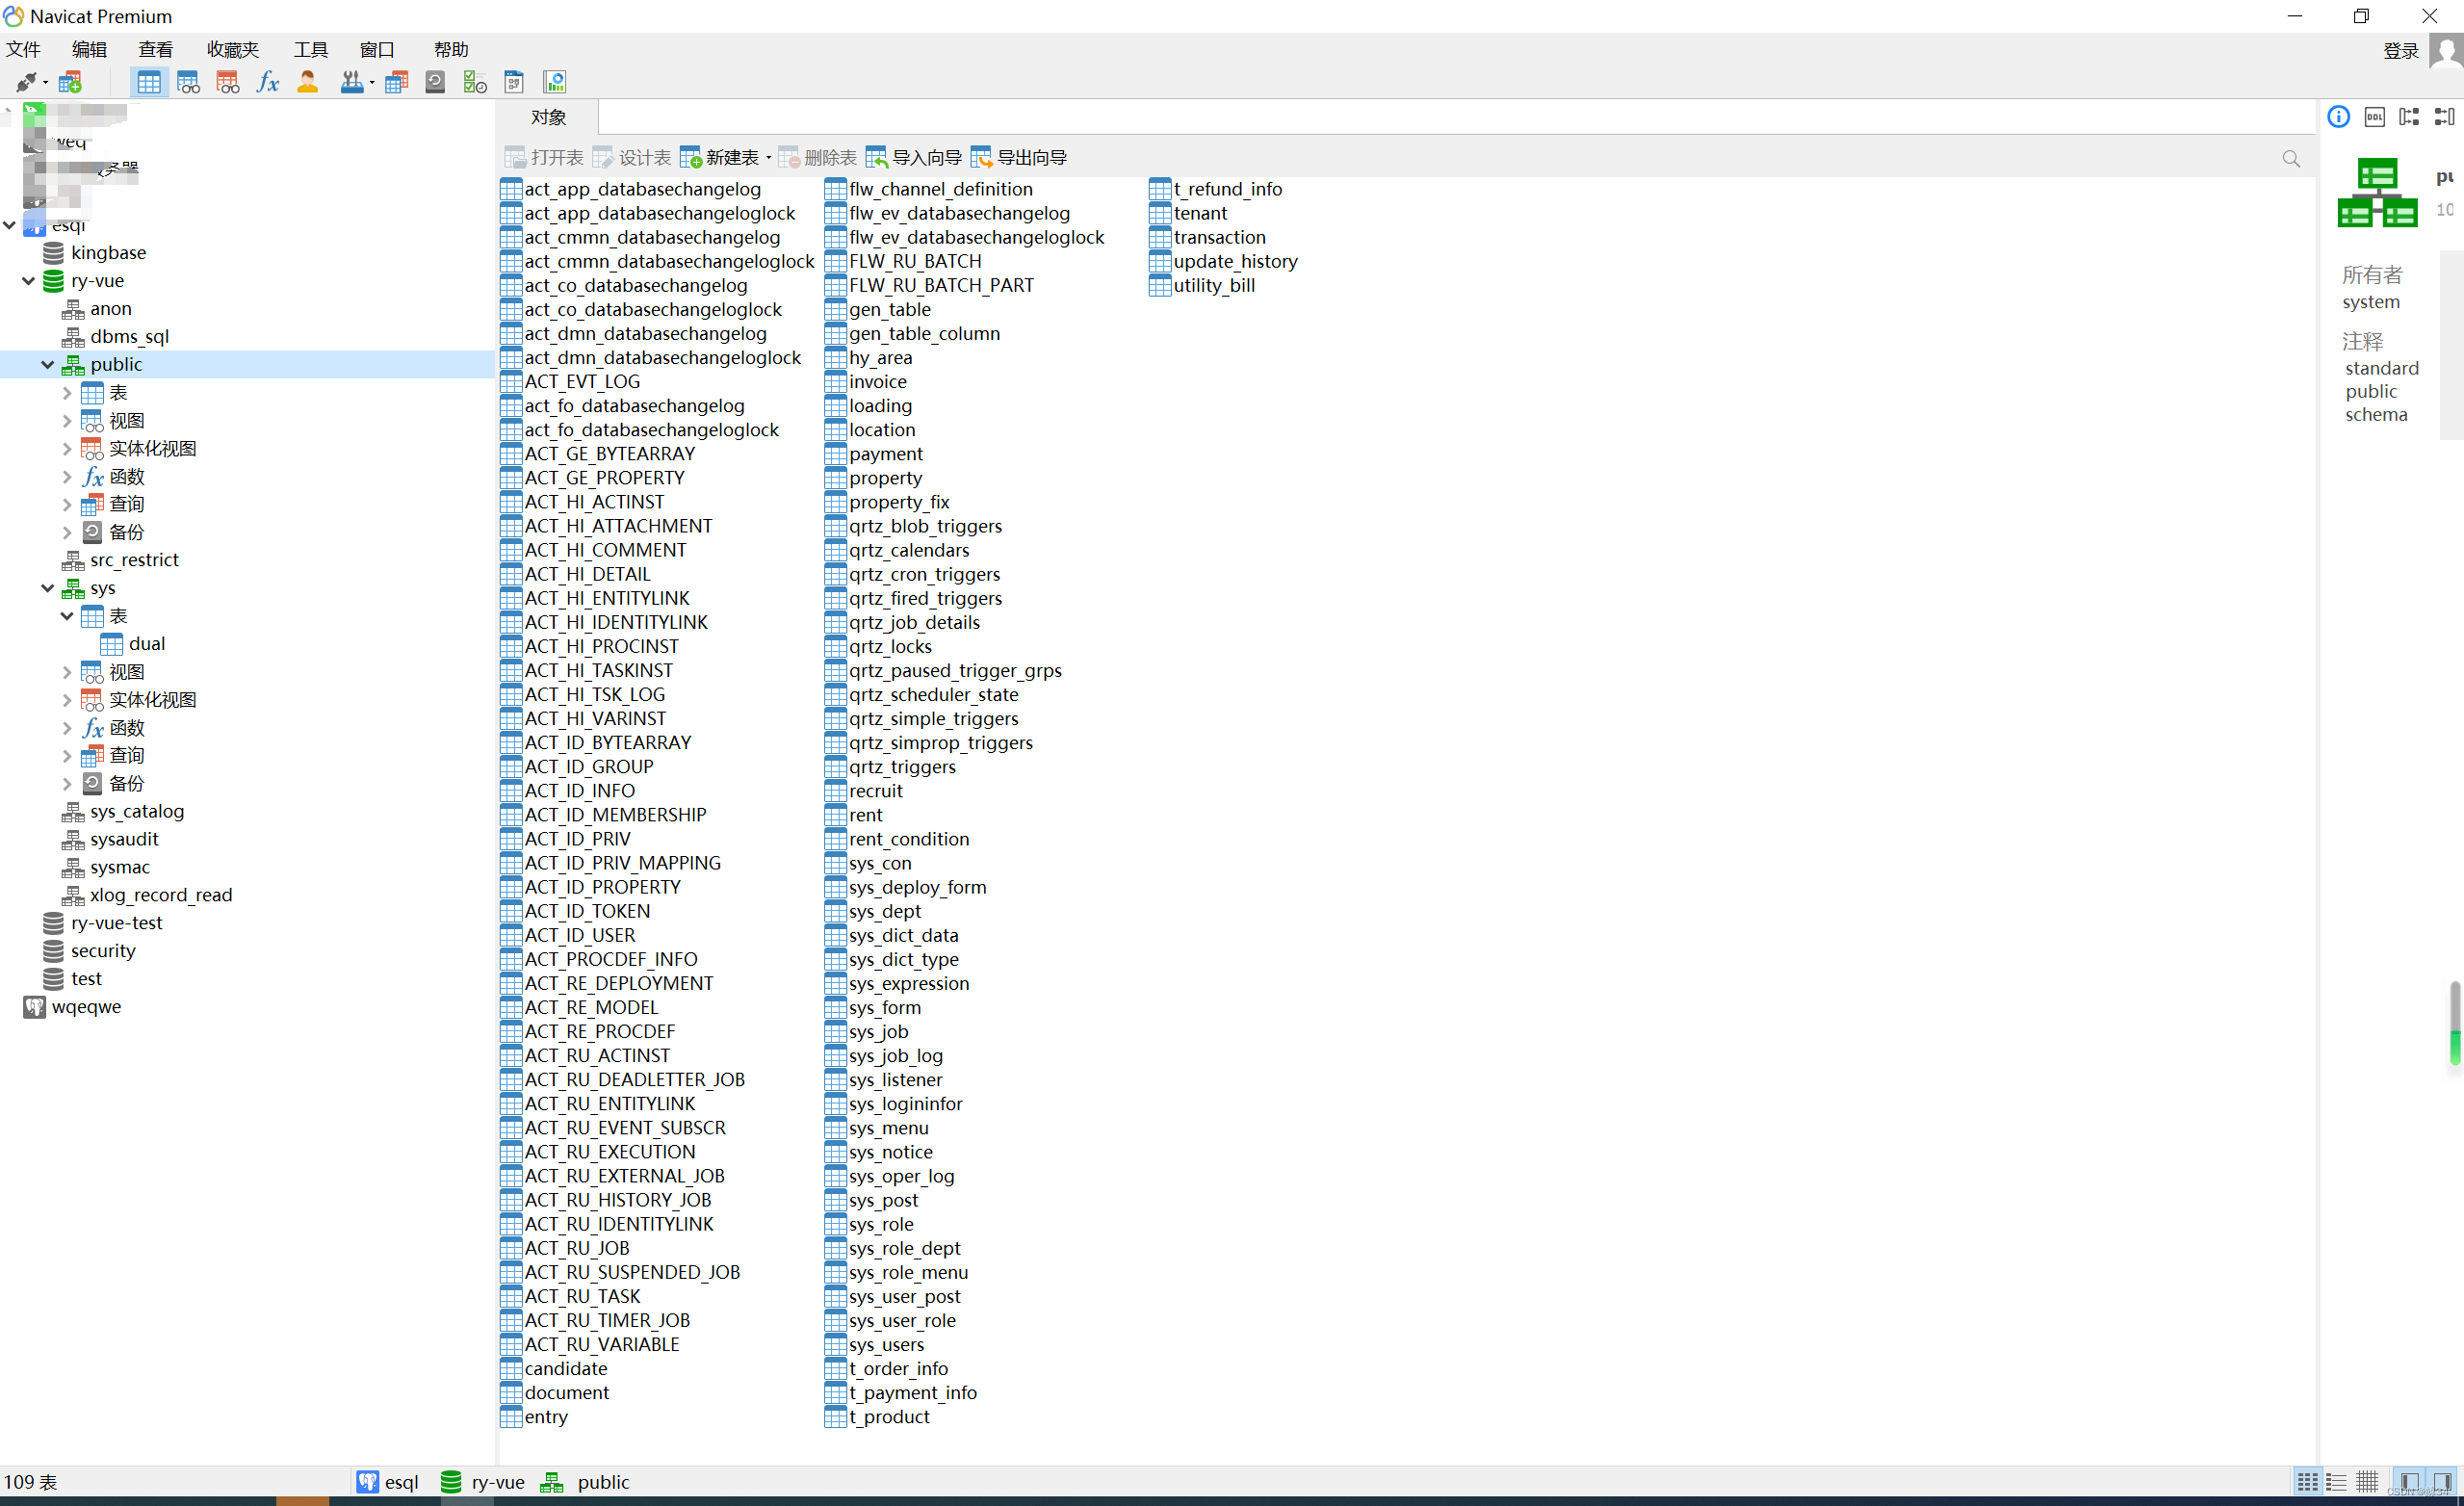Screen dimensions: 2464x1506
Task: Collapse the public schema tree node
Action: tap(47, 365)
